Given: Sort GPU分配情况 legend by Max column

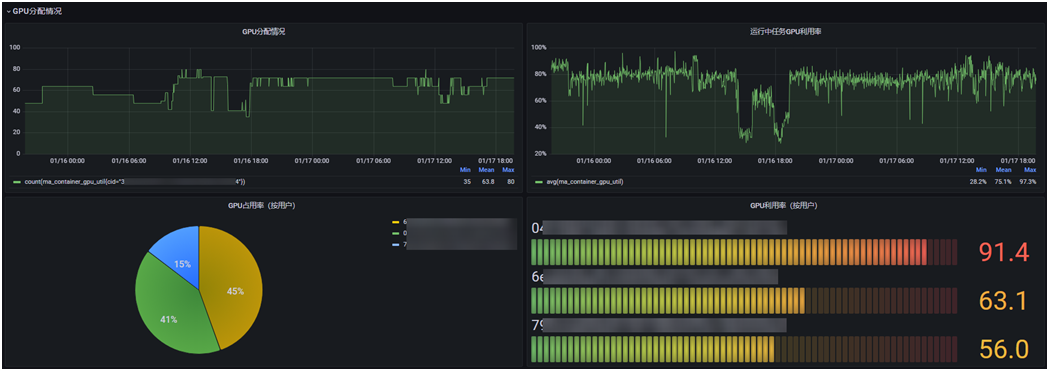Looking at the screenshot, I should [508, 170].
